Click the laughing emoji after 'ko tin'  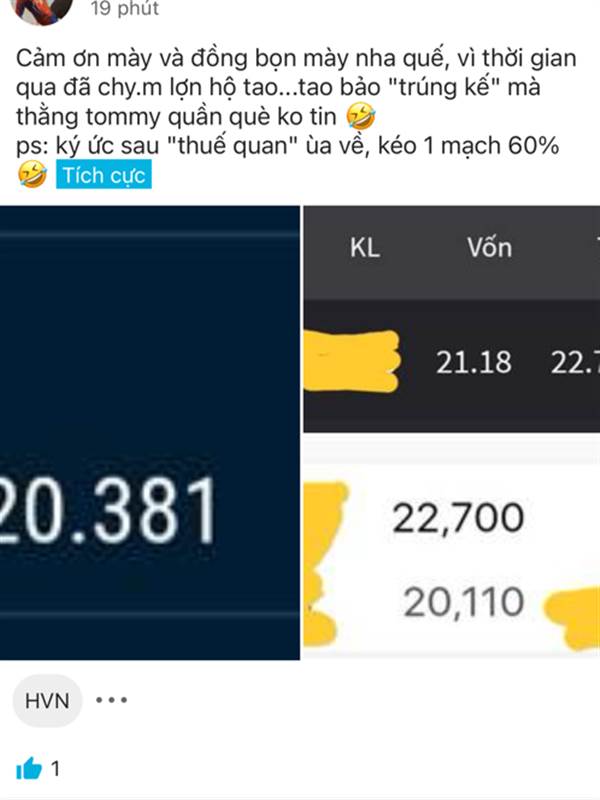[x=361, y=116]
